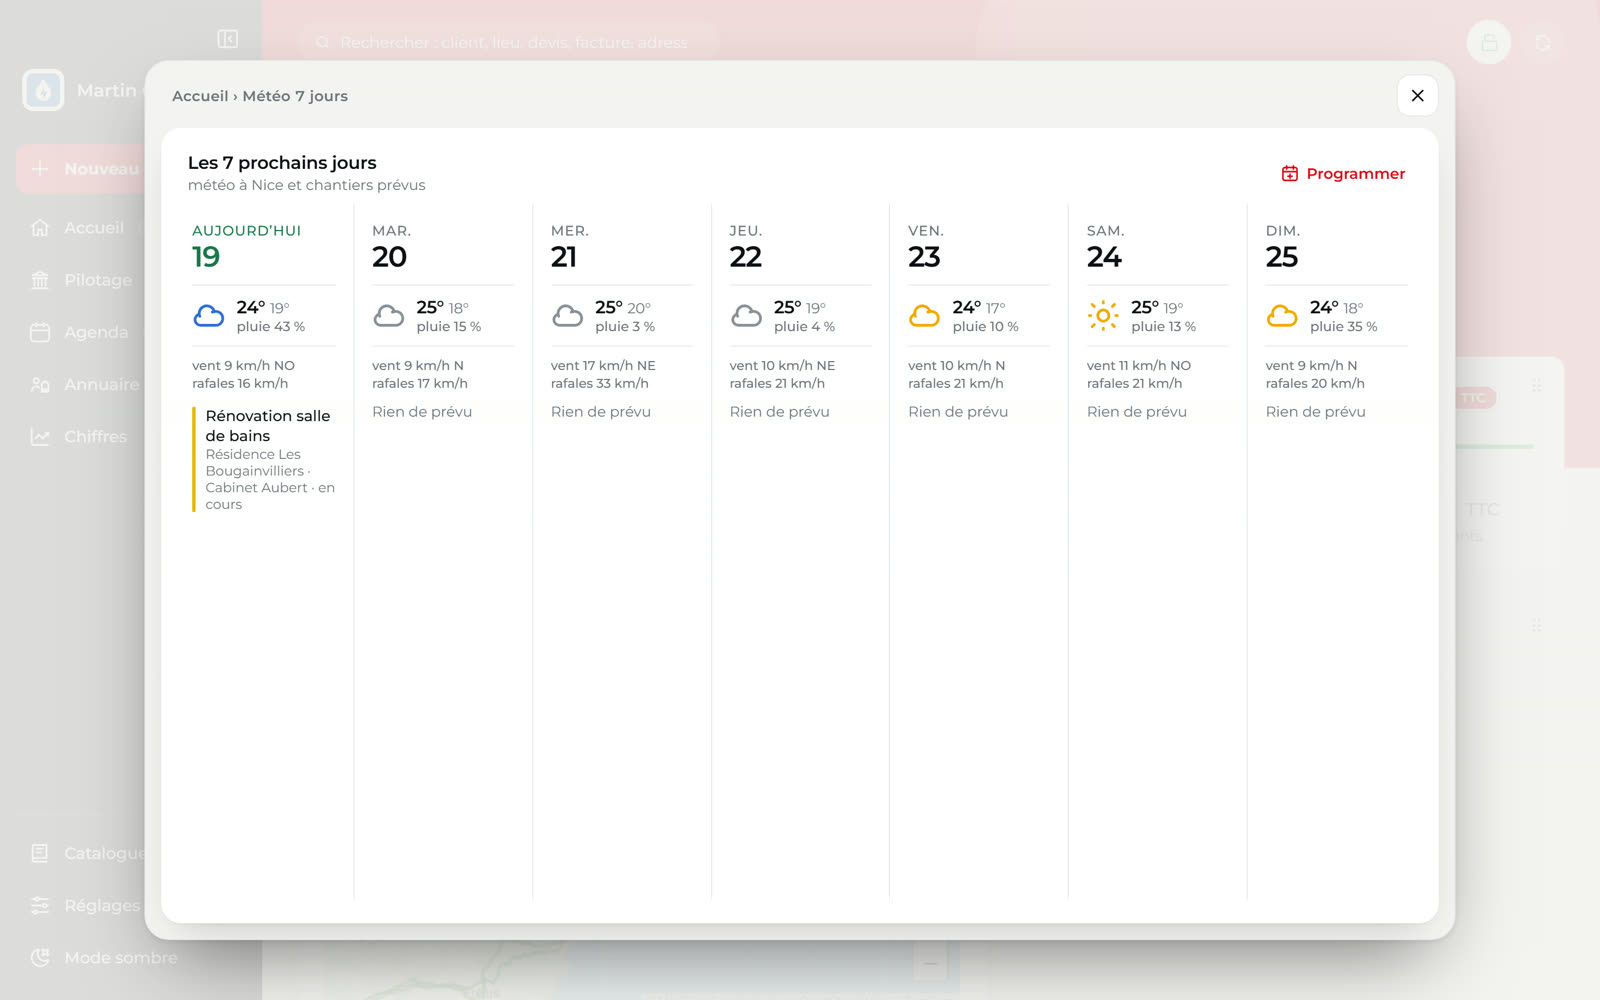
Task: Click Saturday 24 sun icon
Action: 1103,316
